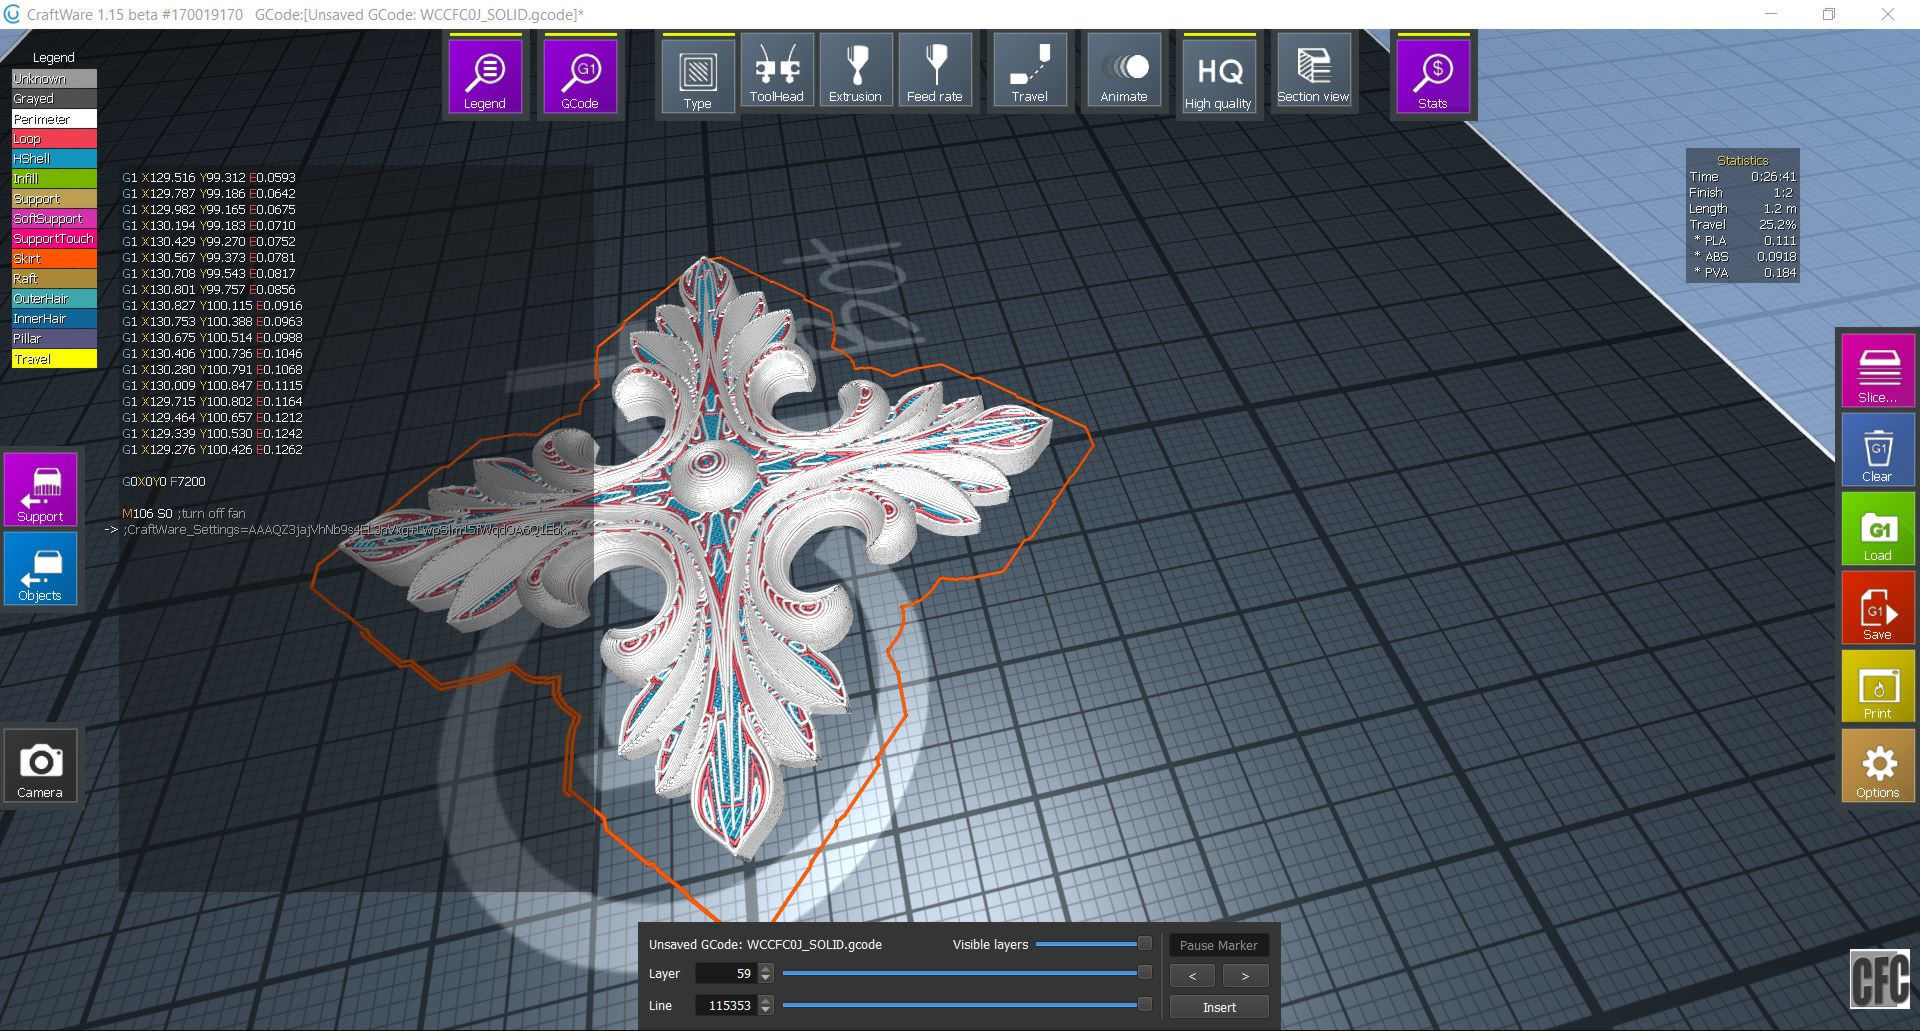The height and width of the screenshot is (1031, 1920).
Task: Click the Pause Marker button
Action: click(x=1219, y=945)
